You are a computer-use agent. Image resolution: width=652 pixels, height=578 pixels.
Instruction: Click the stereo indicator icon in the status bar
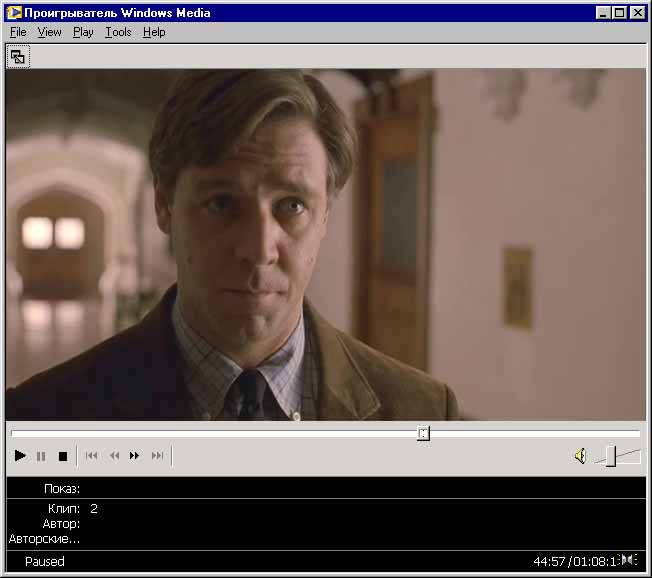tap(628, 560)
